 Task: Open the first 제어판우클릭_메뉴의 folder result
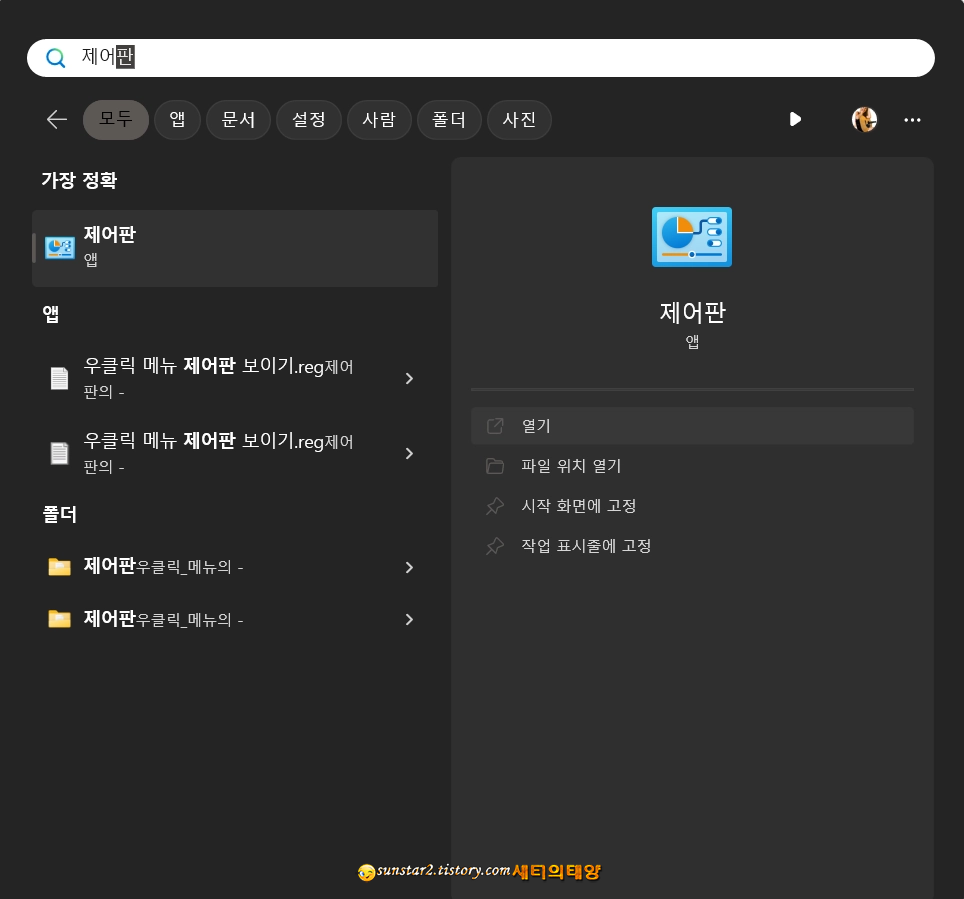(235, 566)
